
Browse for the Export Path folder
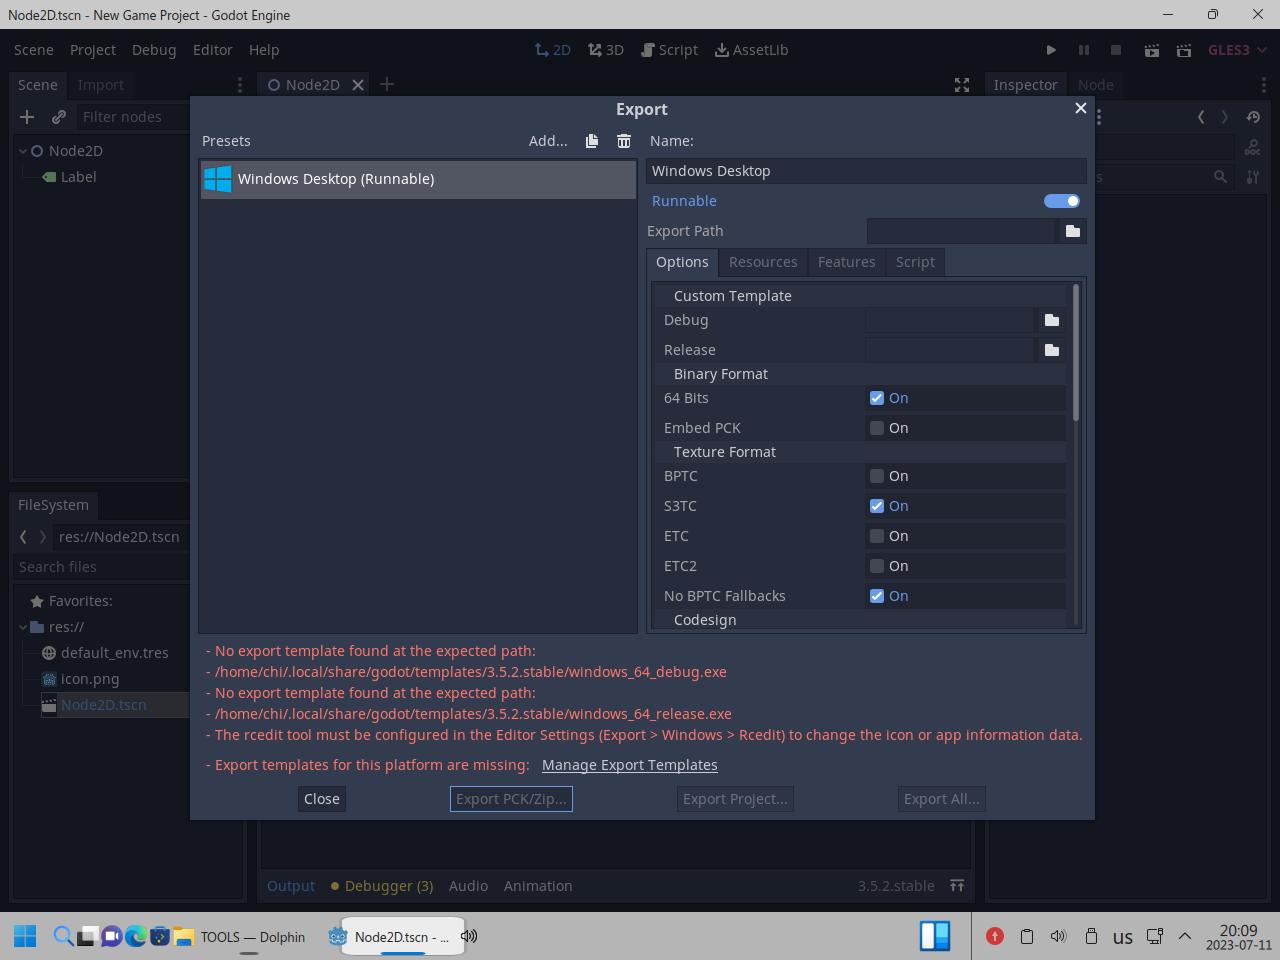(1073, 231)
